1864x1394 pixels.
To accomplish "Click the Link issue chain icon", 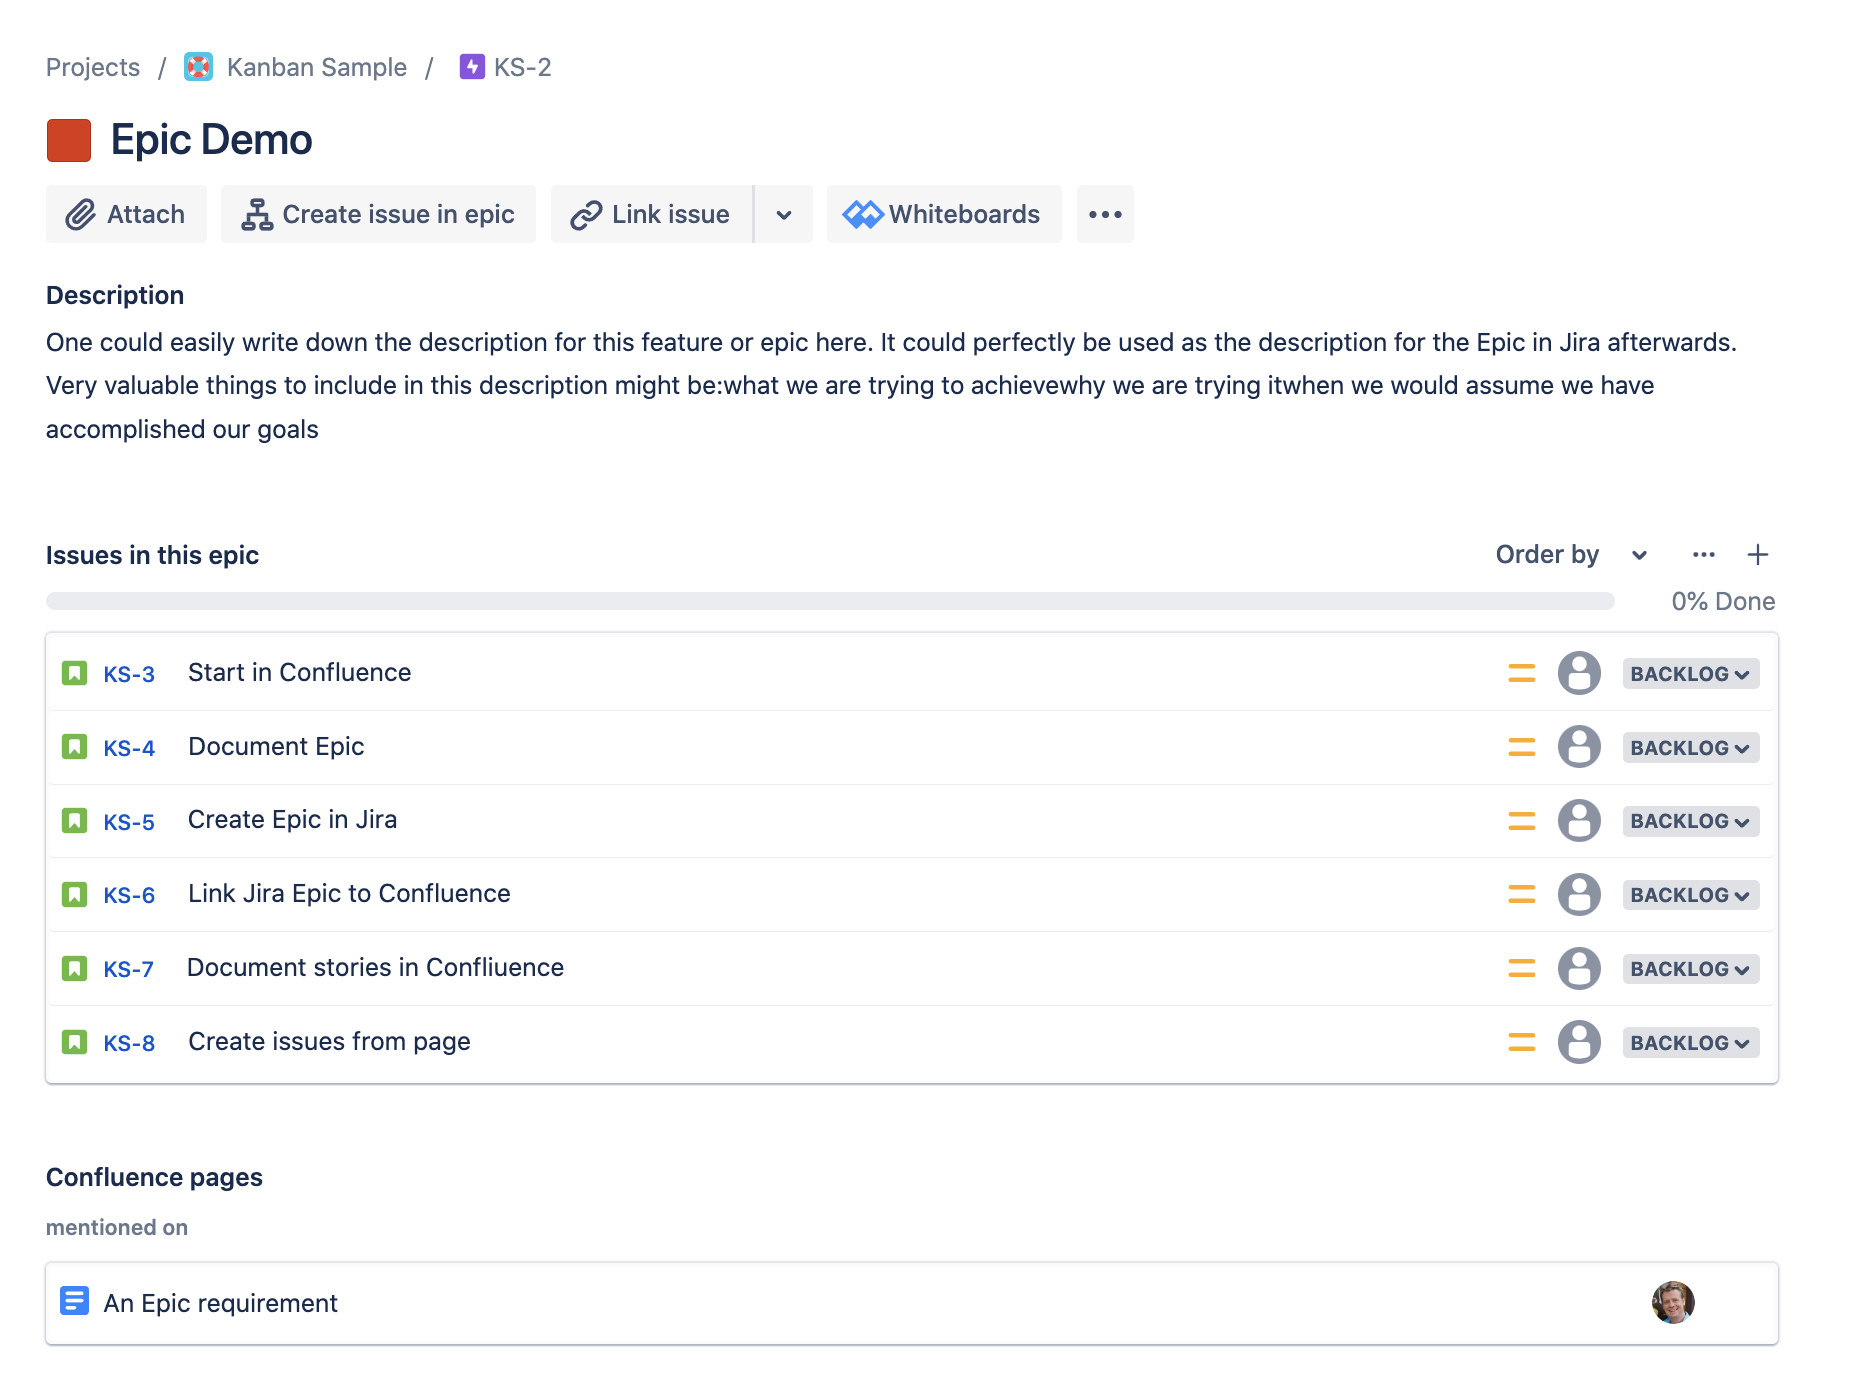I will click(x=585, y=214).
